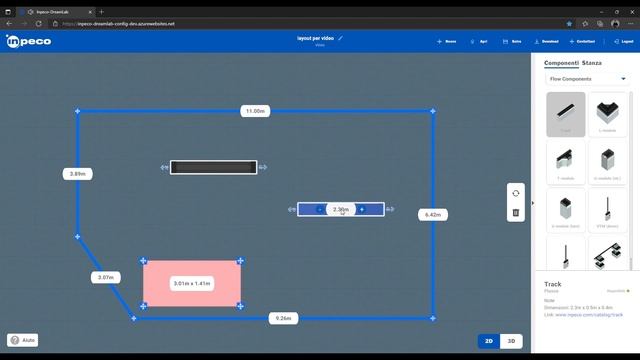The image size is (640, 360).
Task: Click the Apri open button in header
Action: [x=479, y=41]
